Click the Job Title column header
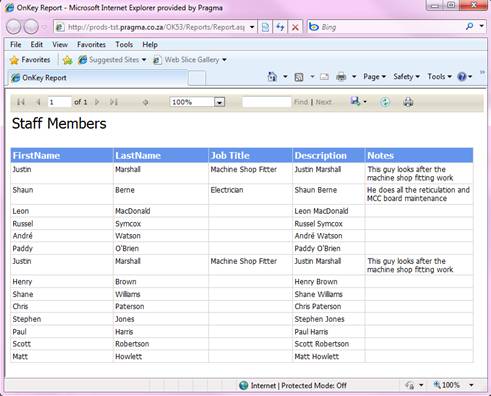Screen dimensions: 491x396 pyautogui.click(x=250, y=155)
